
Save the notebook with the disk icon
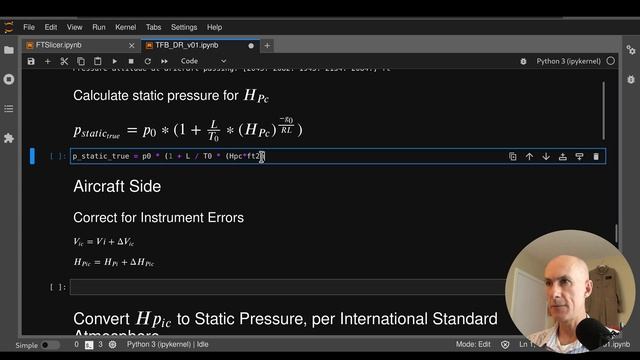tap(31, 61)
